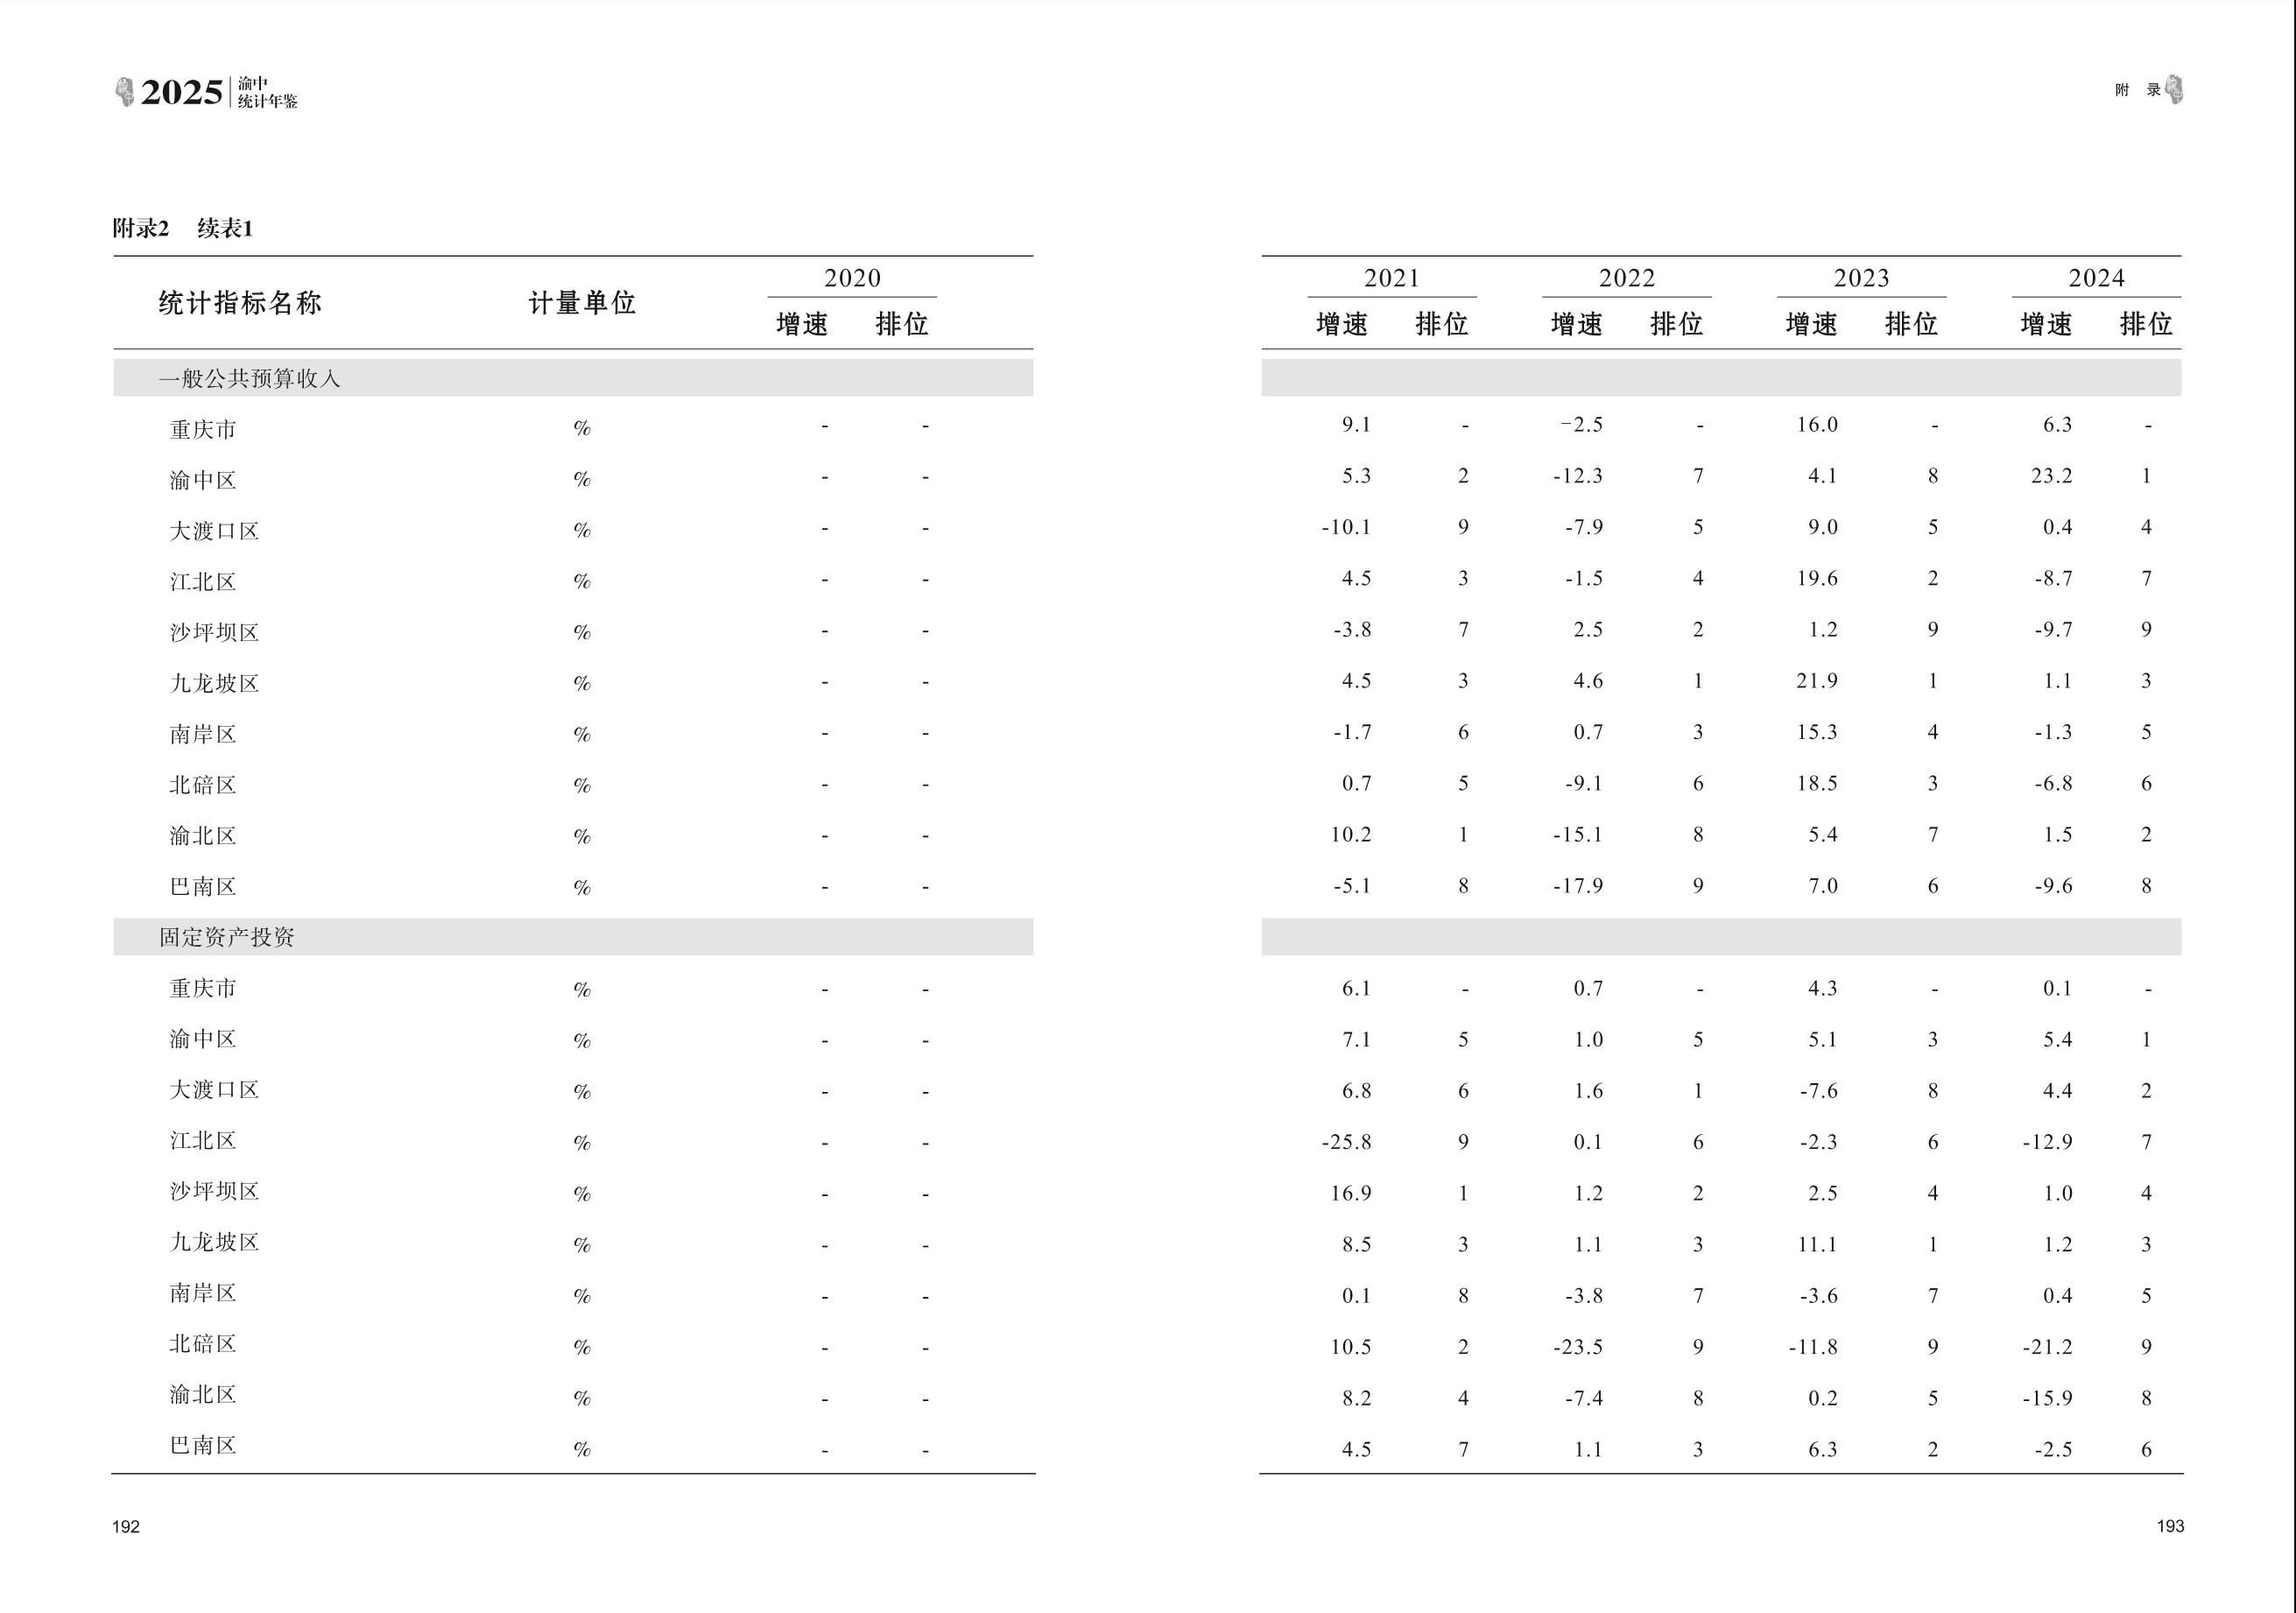Viewport: 2296px width, 1613px height.
Task: Click page number 192
Action: coord(126,1526)
